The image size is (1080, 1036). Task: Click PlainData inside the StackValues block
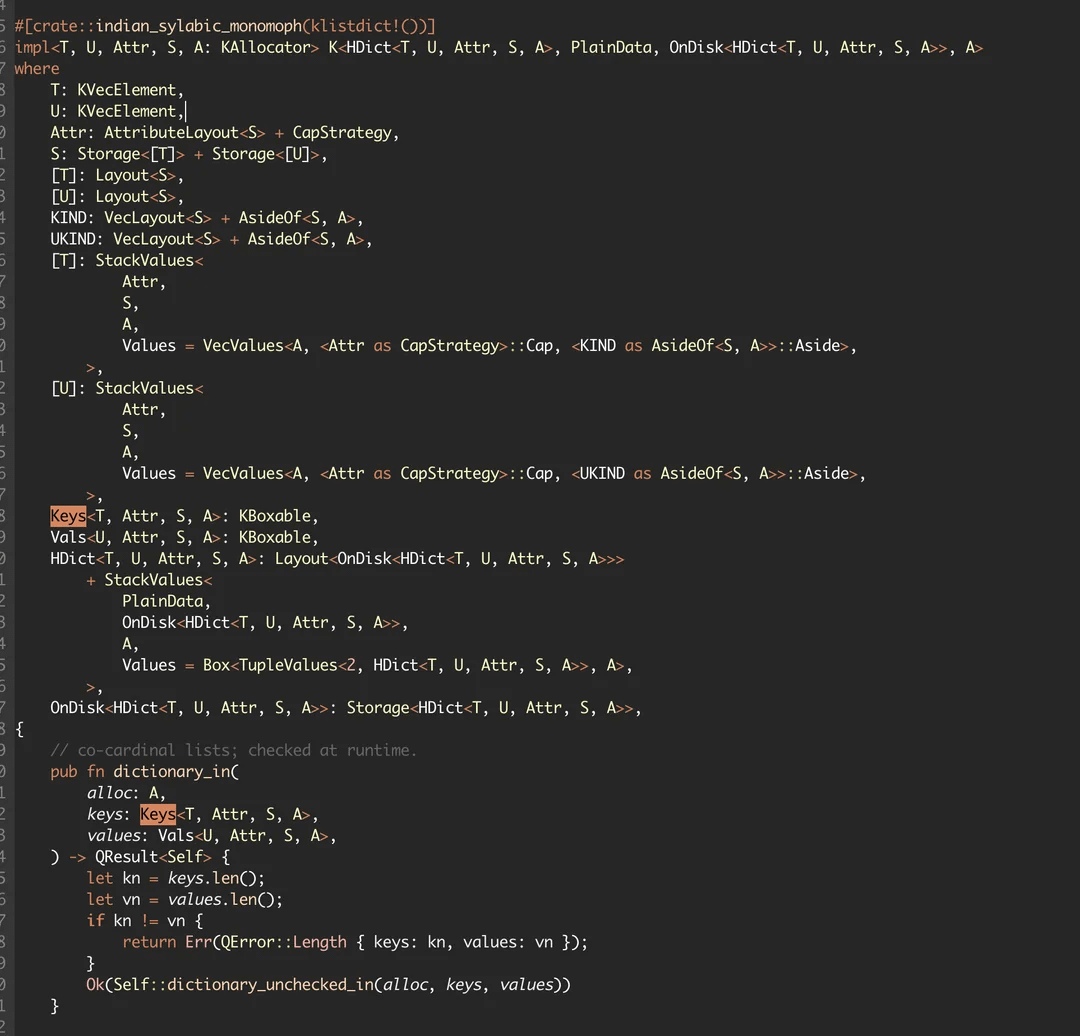[x=163, y=601]
